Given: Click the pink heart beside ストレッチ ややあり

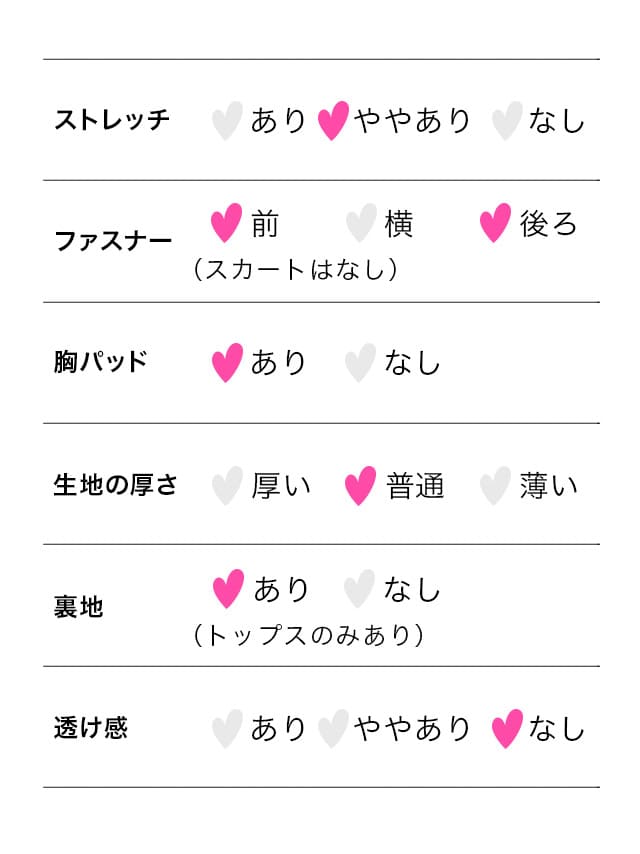Looking at the screenshot, I should point(333,120).
